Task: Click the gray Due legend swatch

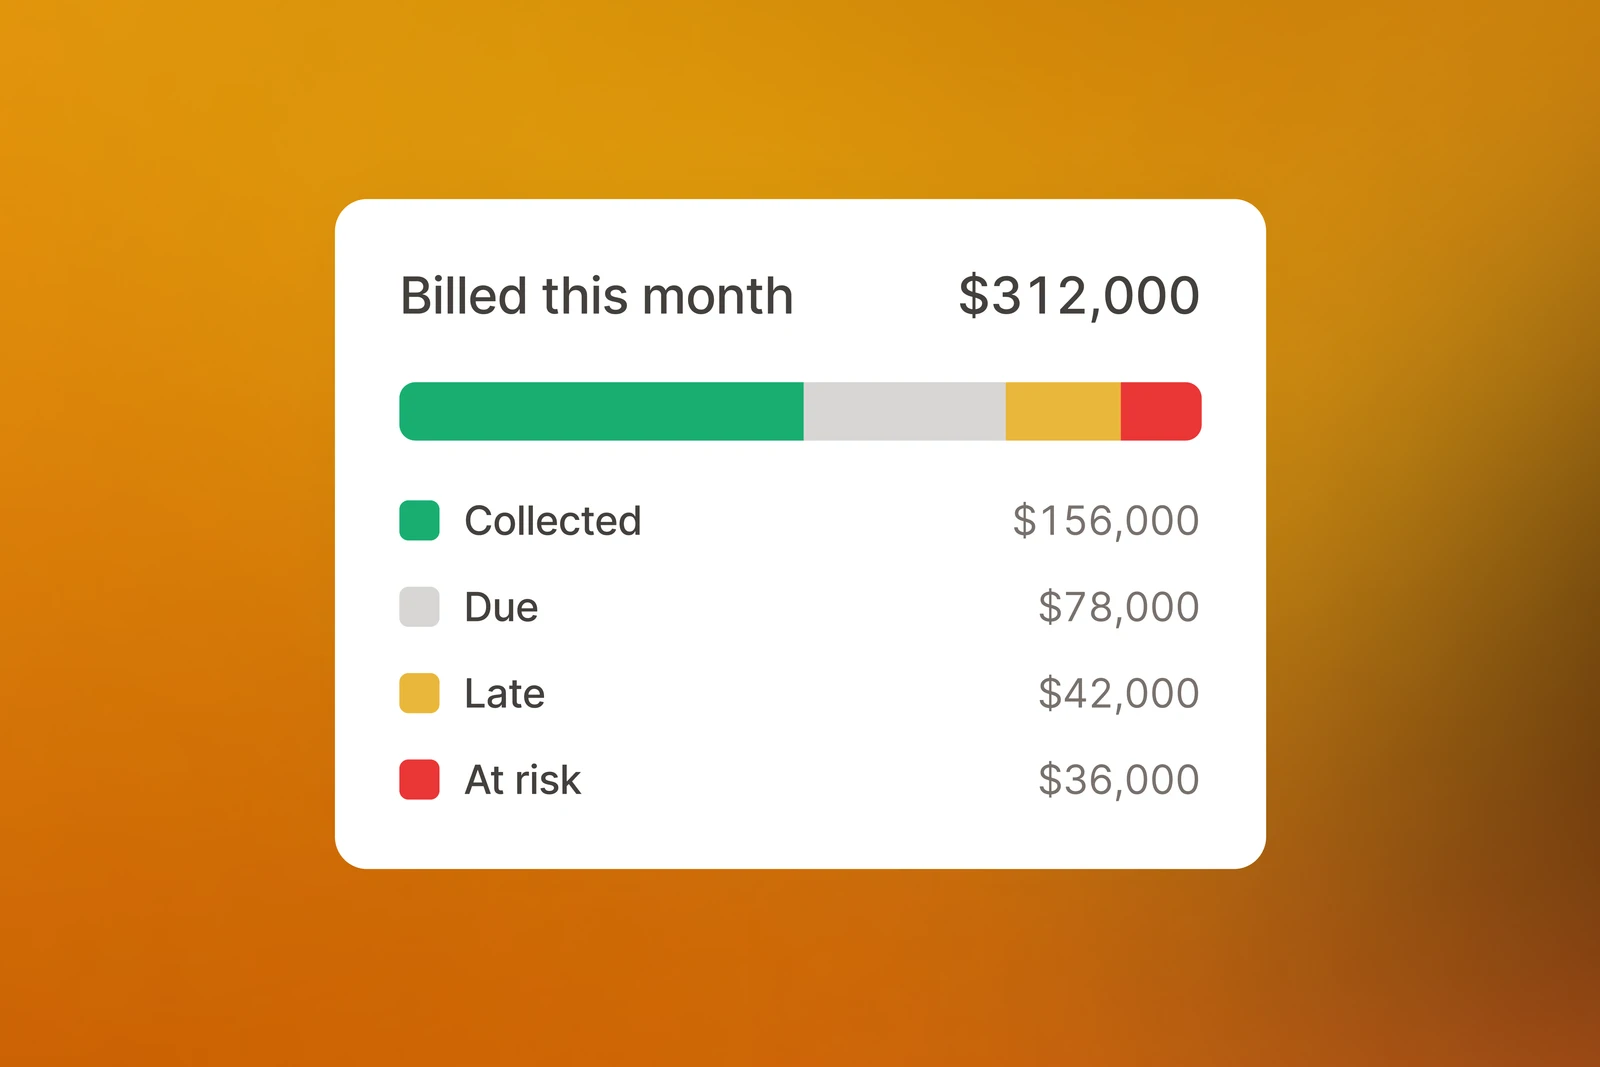Action: [419, 607]
